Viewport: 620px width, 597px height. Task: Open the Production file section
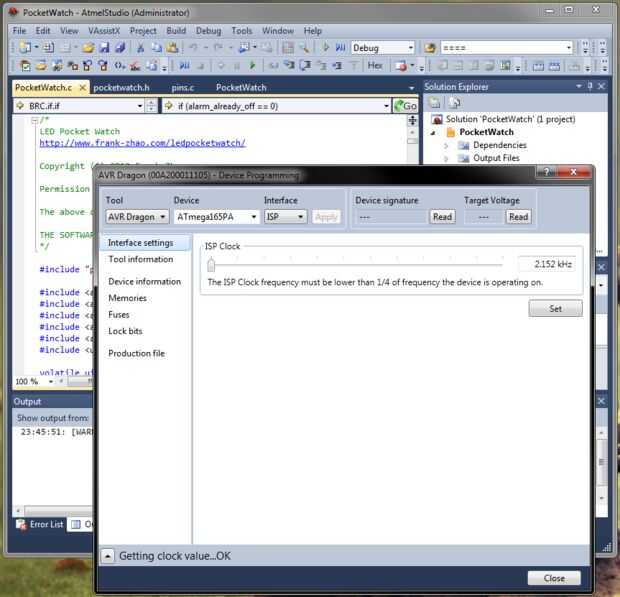(136, 353)
